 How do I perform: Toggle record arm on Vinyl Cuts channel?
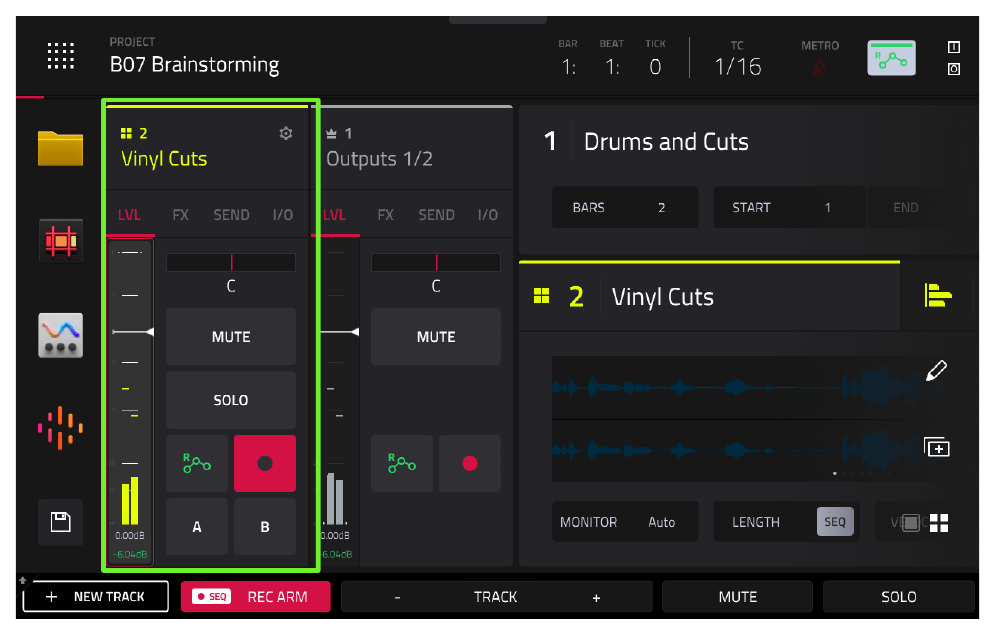tap(265, 463)
